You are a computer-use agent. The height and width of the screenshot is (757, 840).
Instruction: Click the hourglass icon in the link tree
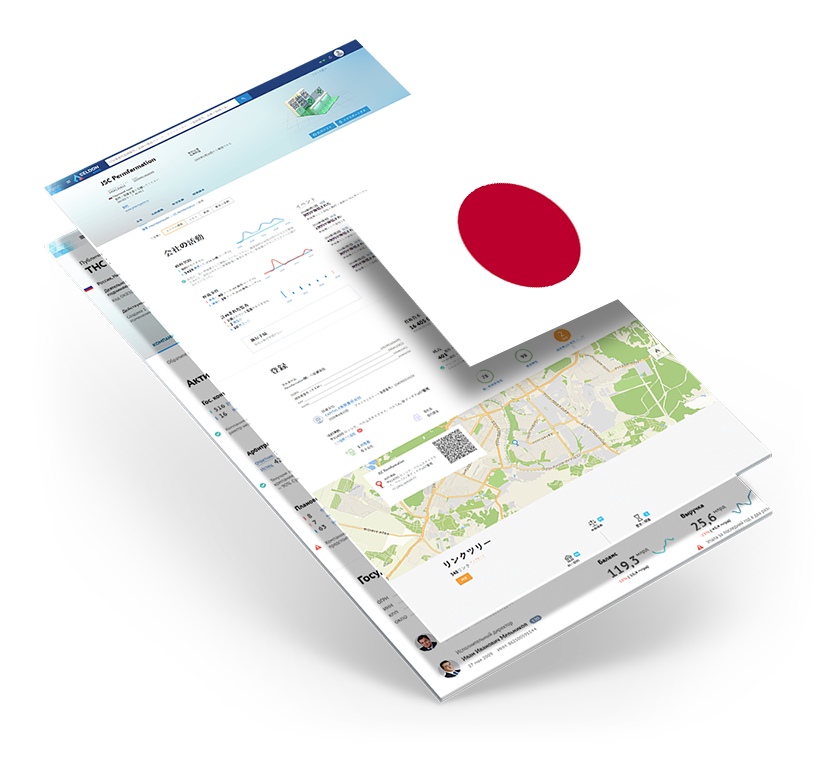coord(638,518)
